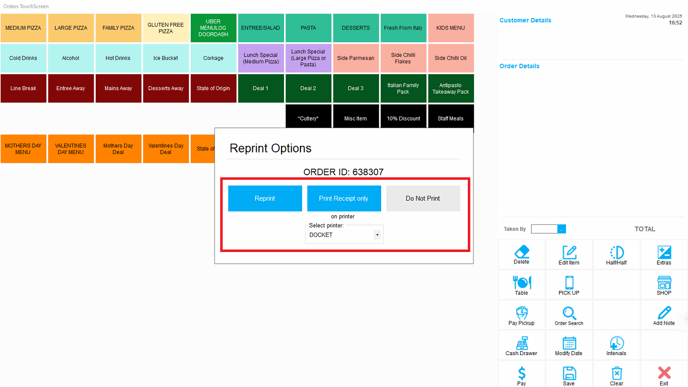Image resolution: width=688 pixels, height=387 pixels.
Task: Open the Cash Drawer
Action: tap(521, 345)
